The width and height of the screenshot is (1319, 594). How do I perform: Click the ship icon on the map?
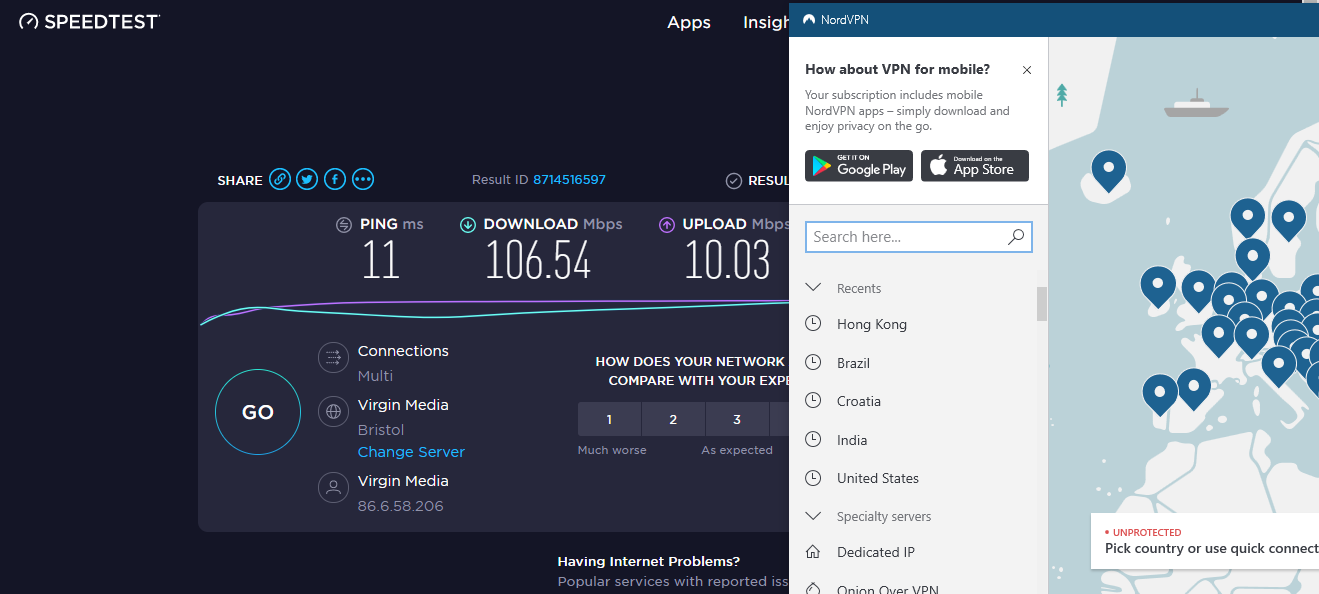click(1194, 103)
